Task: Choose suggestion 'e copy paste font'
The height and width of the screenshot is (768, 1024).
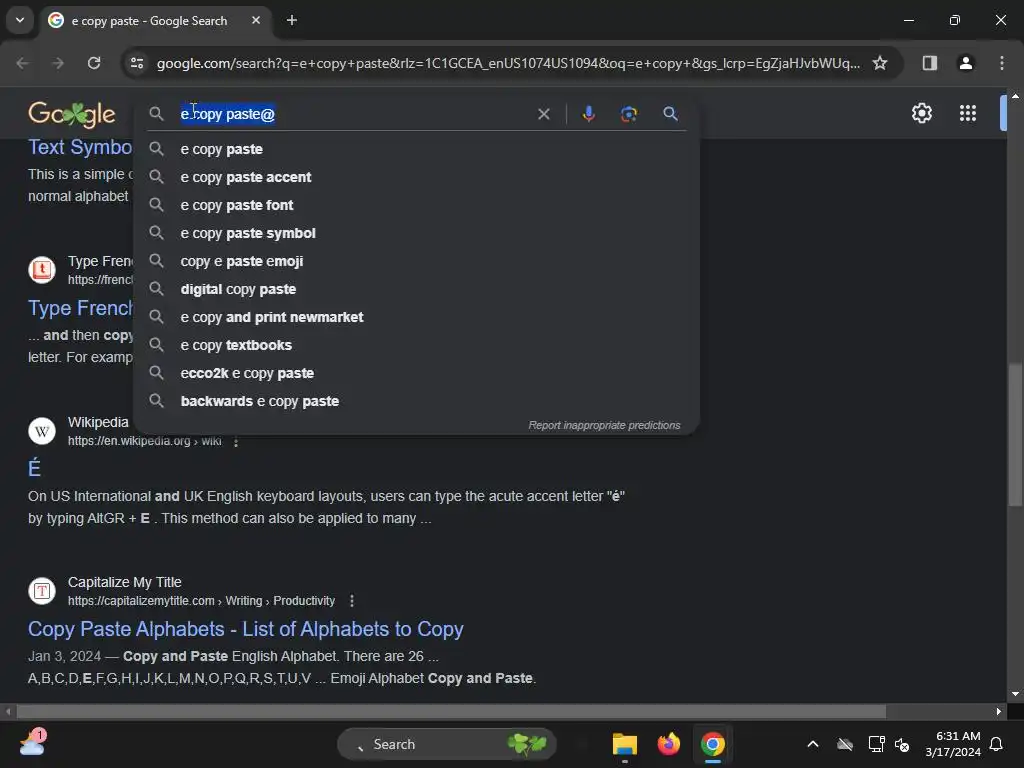Action: [x=417, y=205]
